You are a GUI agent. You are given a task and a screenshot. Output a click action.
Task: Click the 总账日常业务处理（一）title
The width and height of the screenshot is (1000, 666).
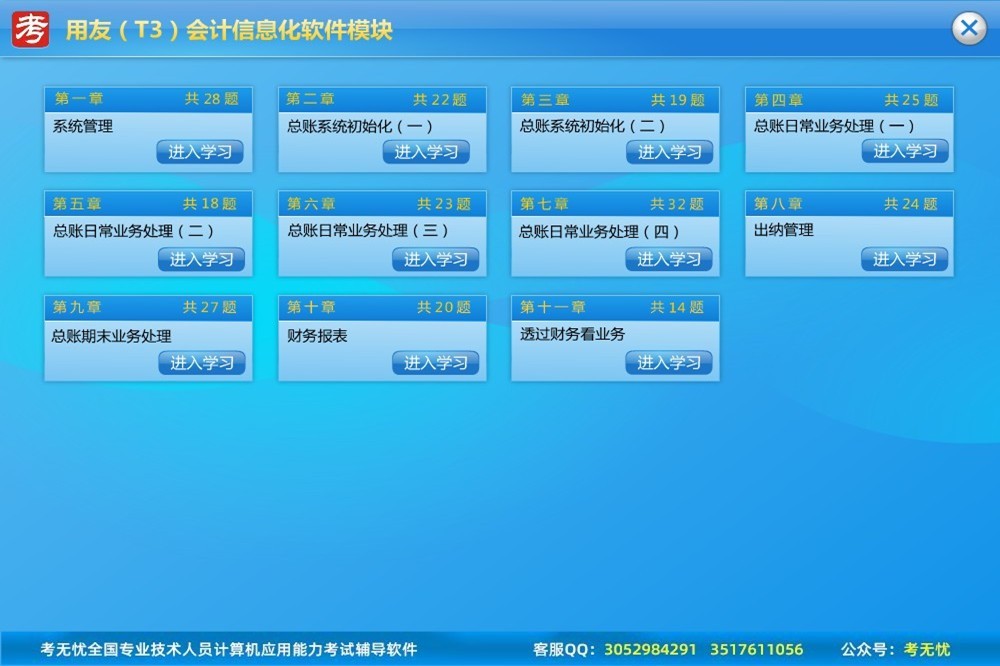(835, 126)
